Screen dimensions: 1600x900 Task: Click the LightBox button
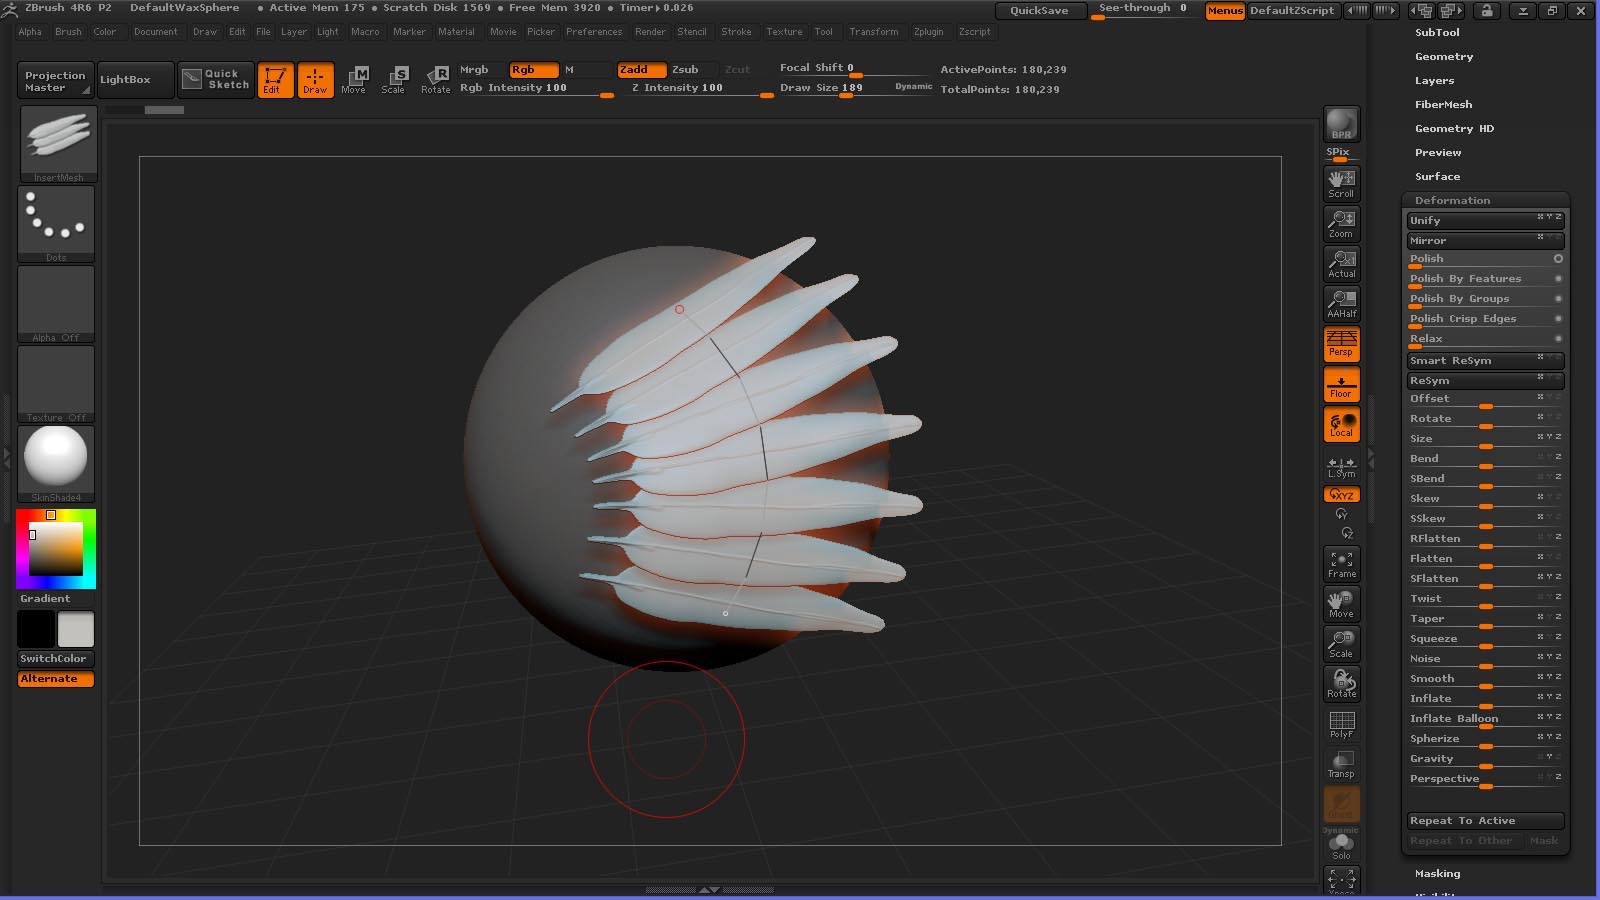(x=125, y=80)
